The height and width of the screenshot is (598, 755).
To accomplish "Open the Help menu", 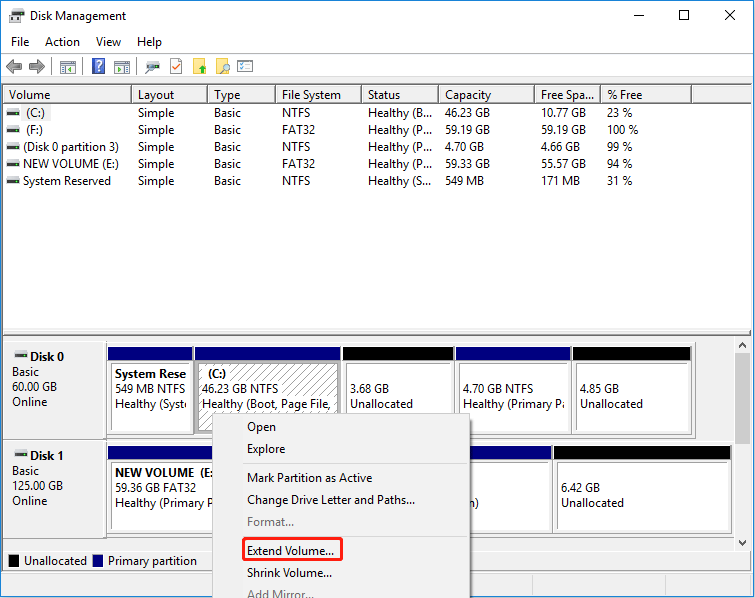I will (149, 42).
